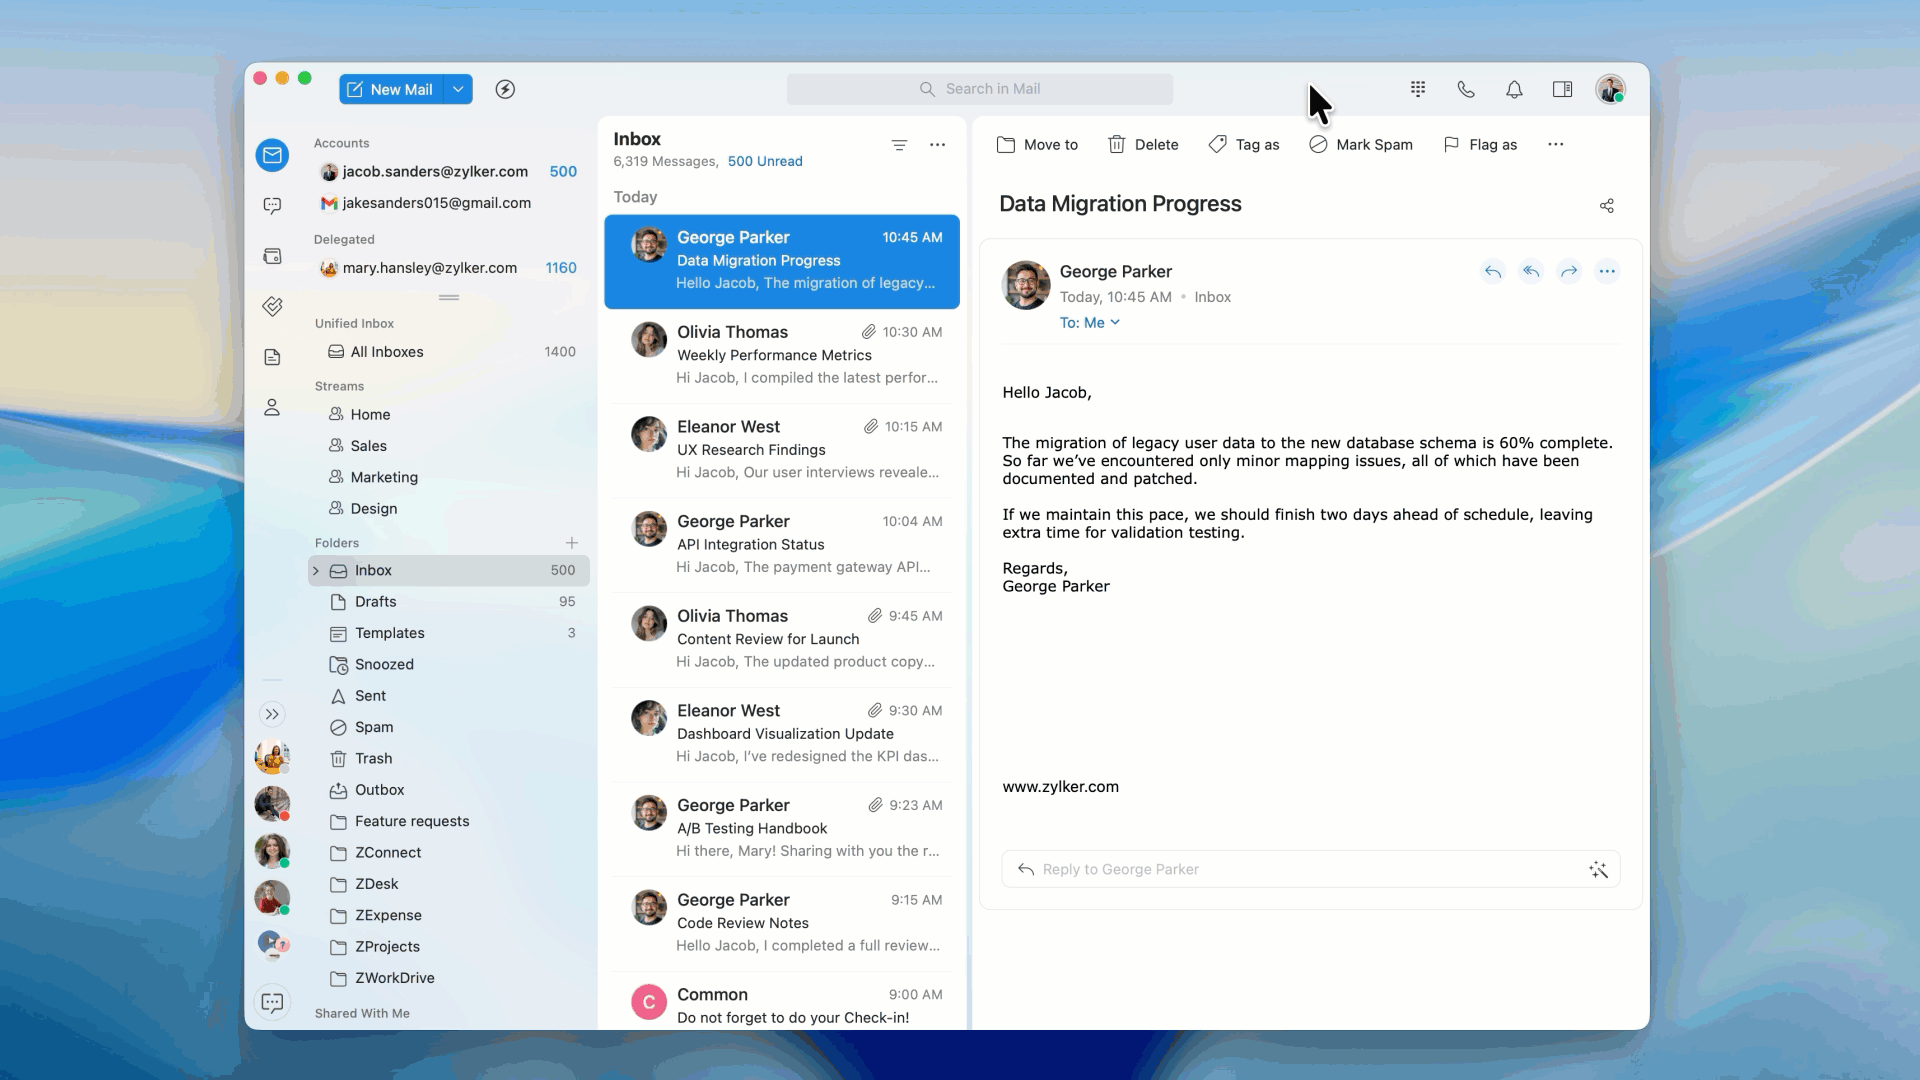Viewport: 1920px width, 1080px height.
Task: Expand the Inbox folder chevron
Action: tap(316, 570)
